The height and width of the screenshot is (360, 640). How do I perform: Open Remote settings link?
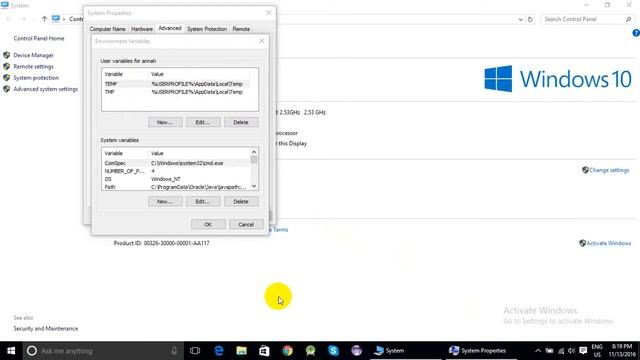point(33,67)
